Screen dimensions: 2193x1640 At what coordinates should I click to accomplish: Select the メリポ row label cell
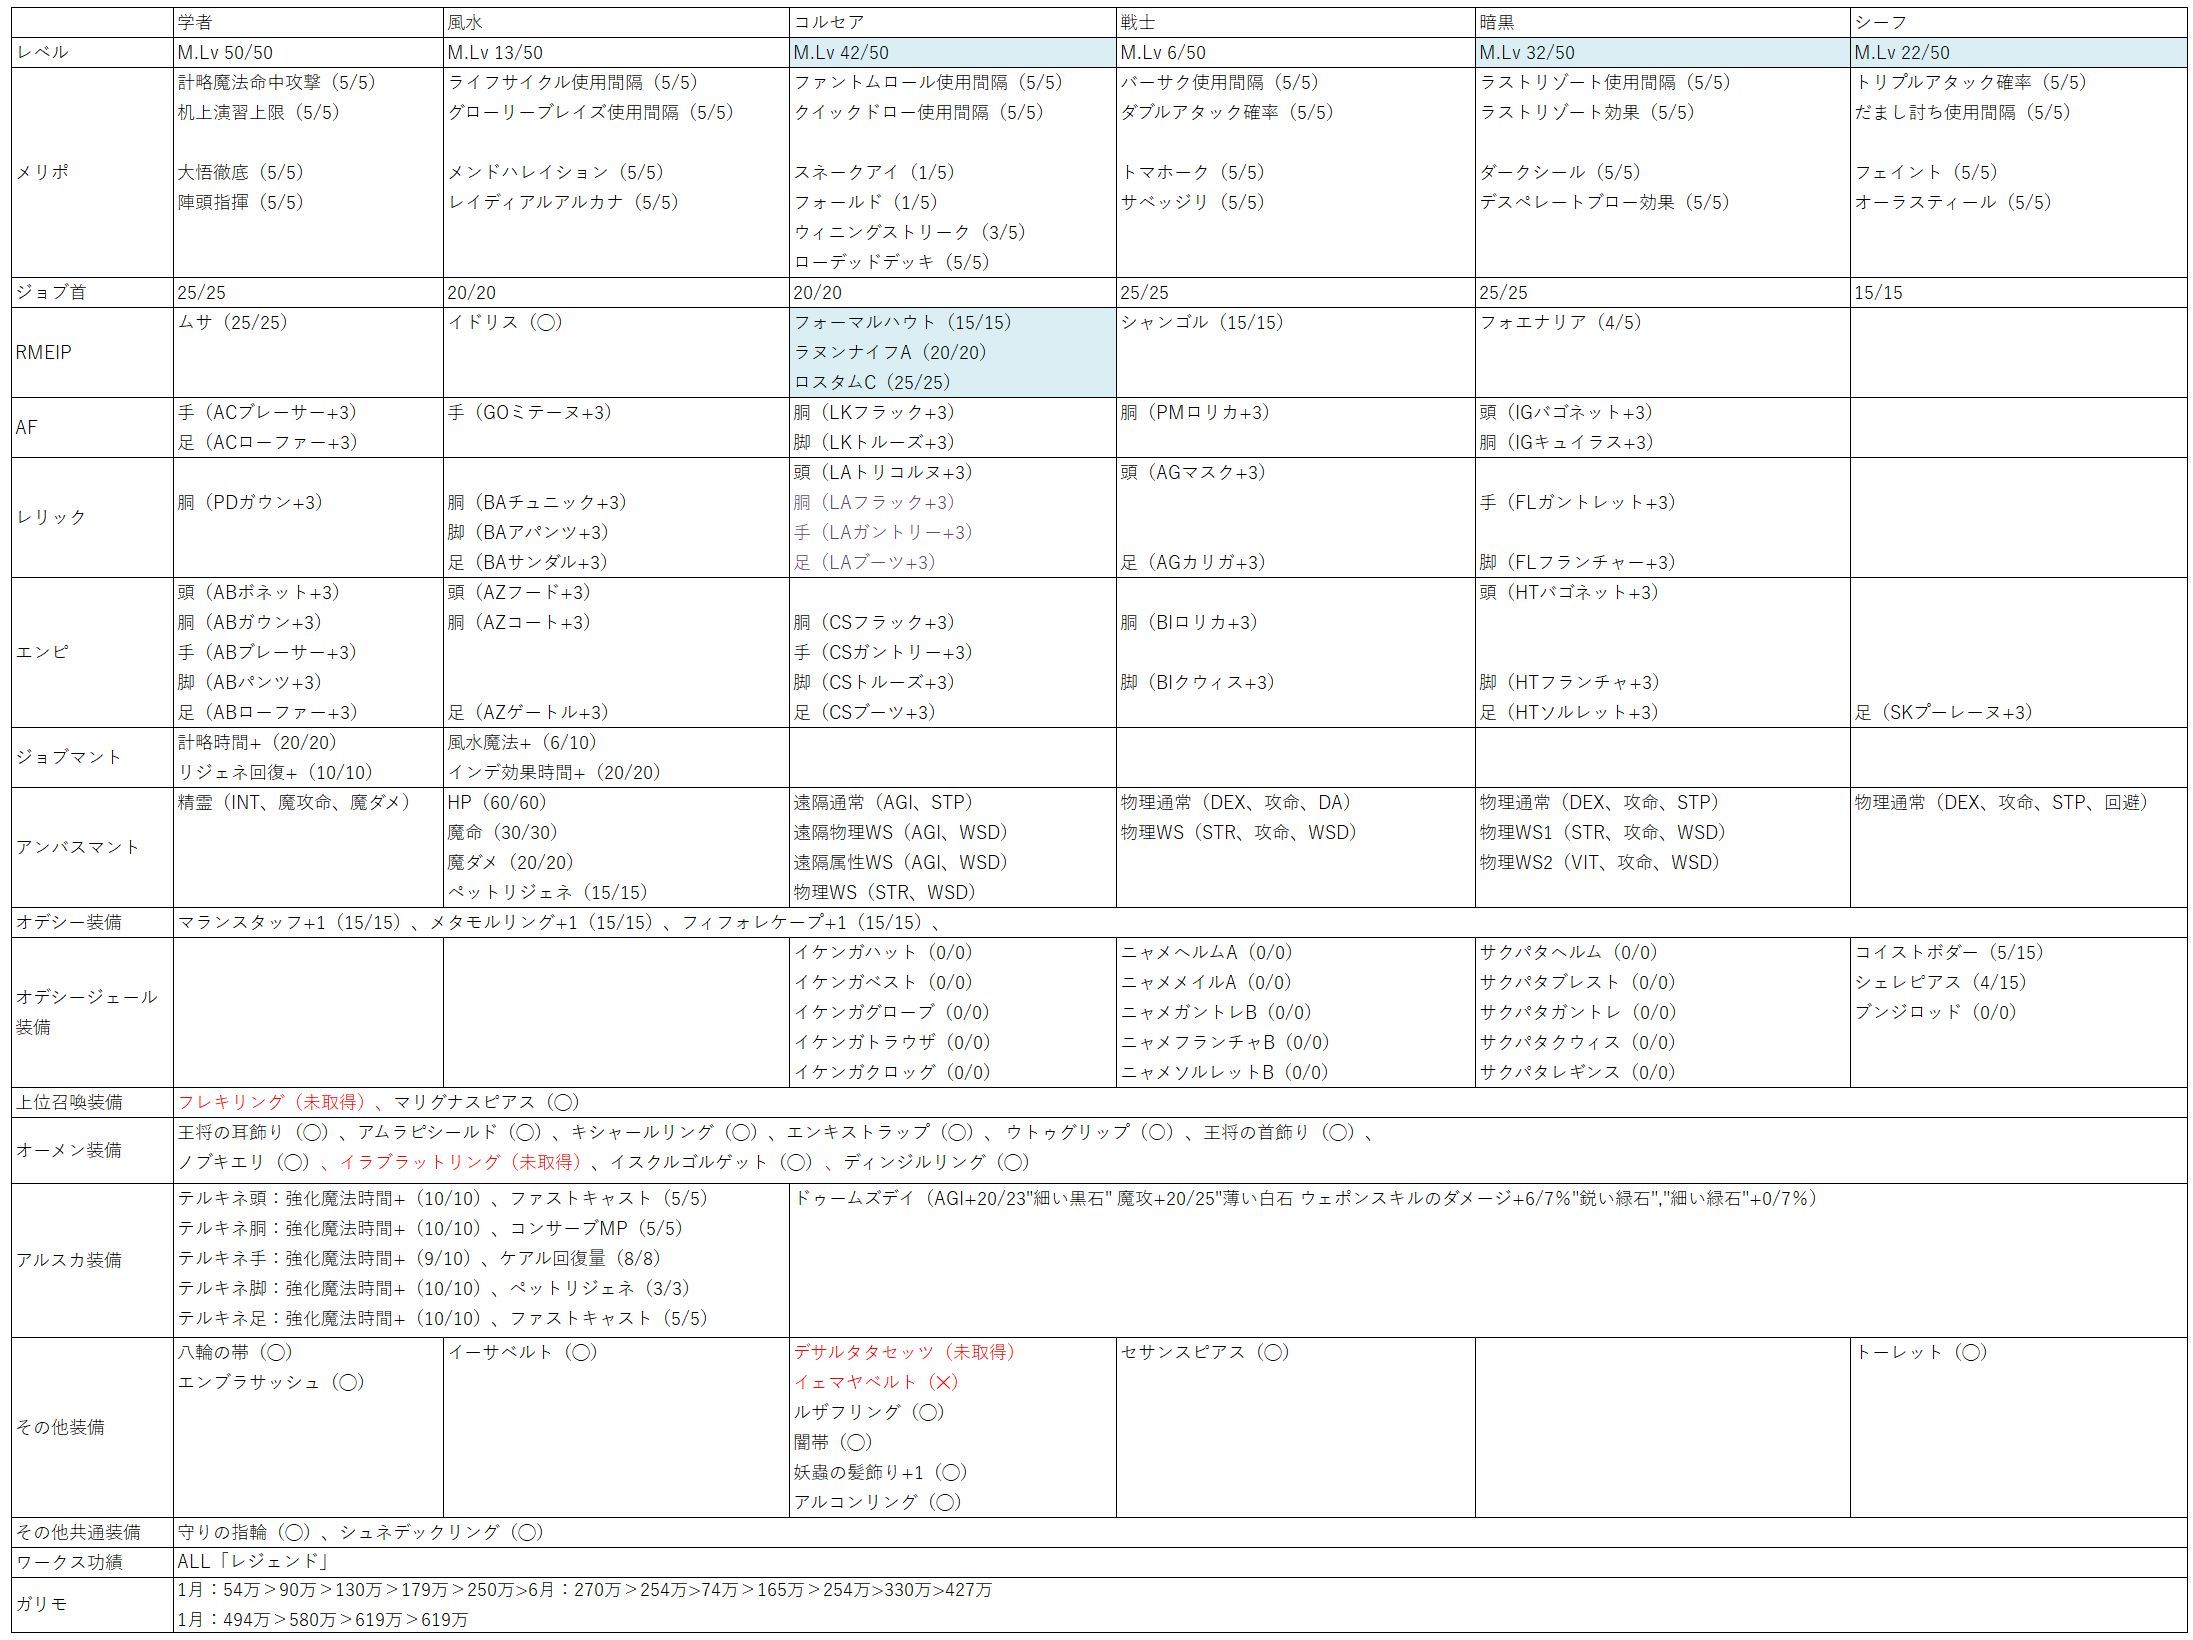pos(42,172)
